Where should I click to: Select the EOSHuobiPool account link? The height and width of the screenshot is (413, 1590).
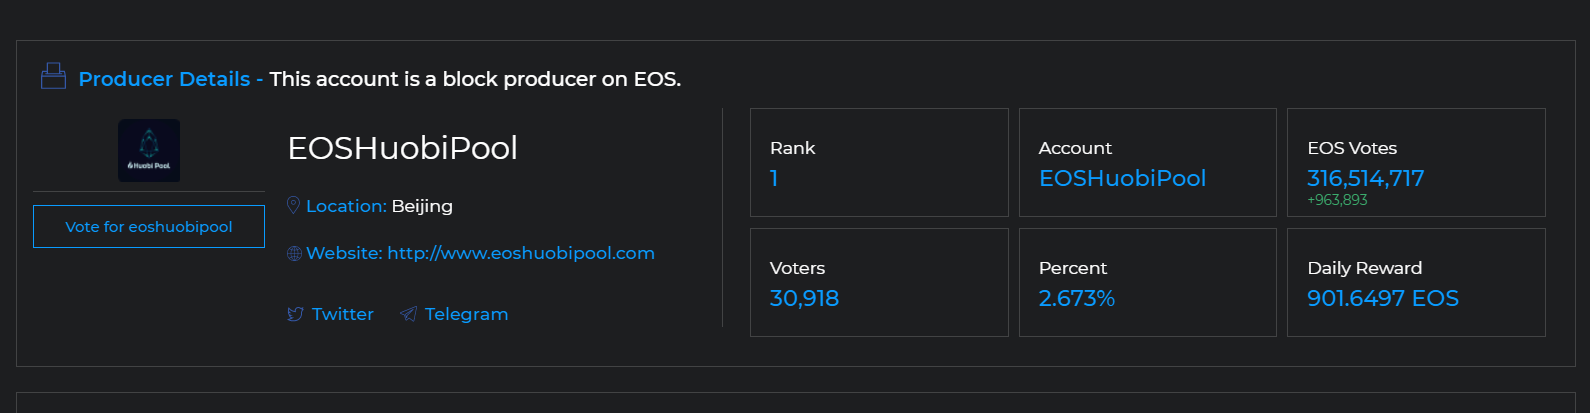click(1122, 178)
